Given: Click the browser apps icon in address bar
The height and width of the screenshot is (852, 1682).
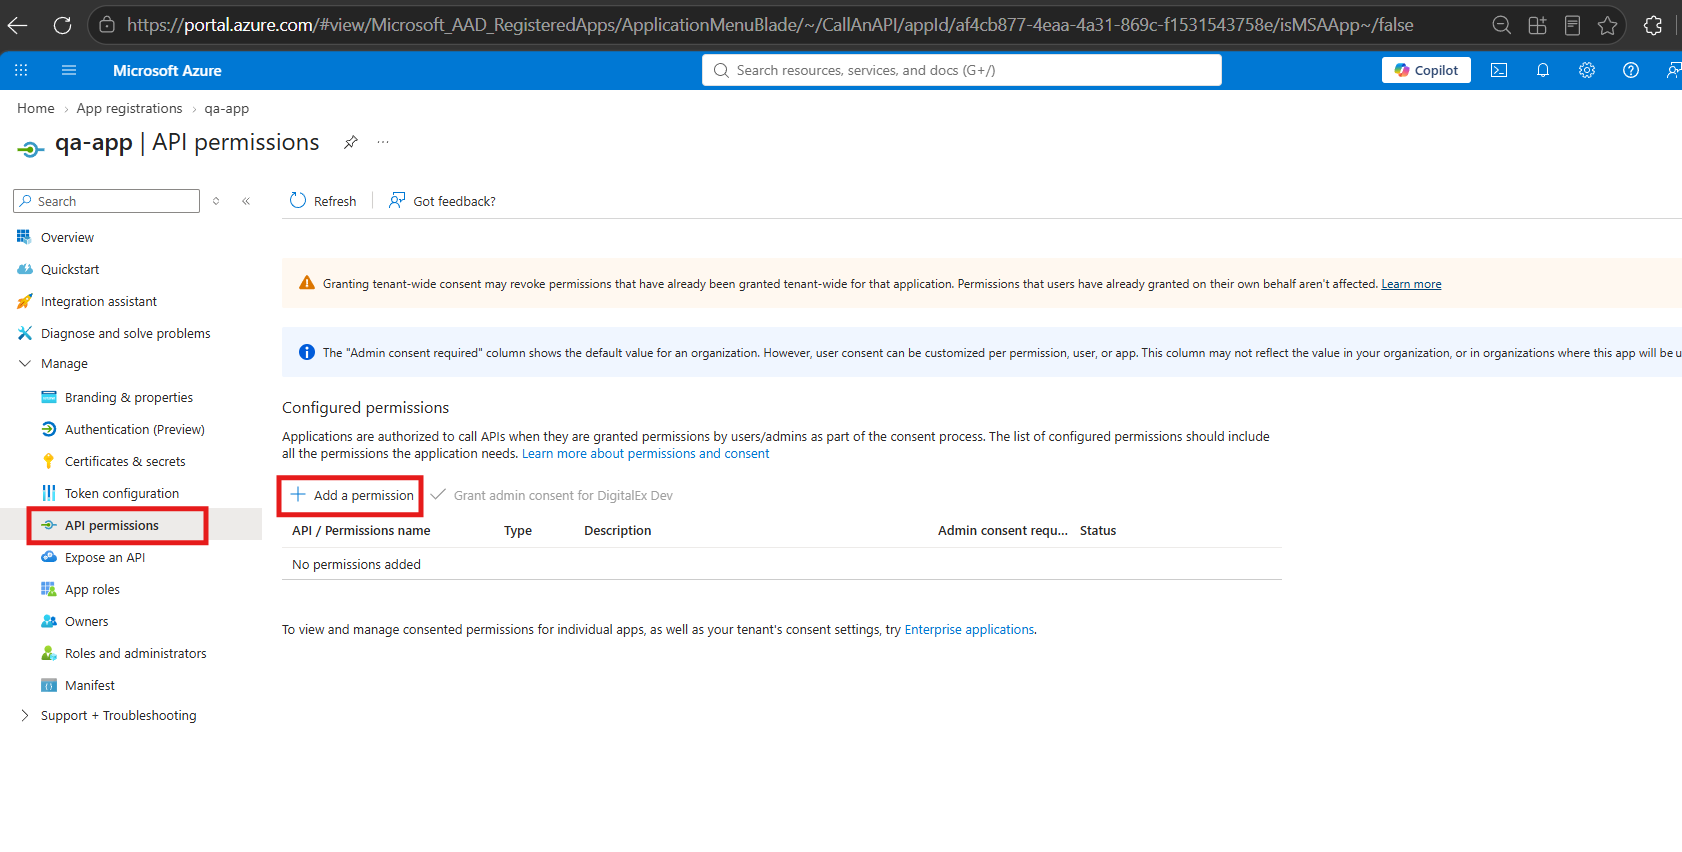Looking at the screenshot, I should [1537, 25].
